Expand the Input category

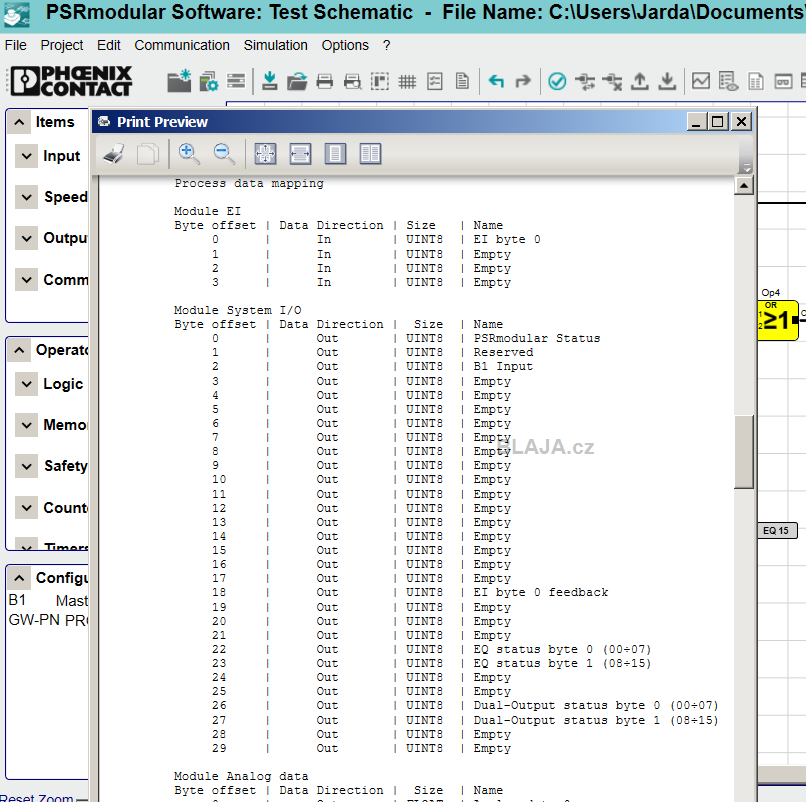click(x=26, y=156)
